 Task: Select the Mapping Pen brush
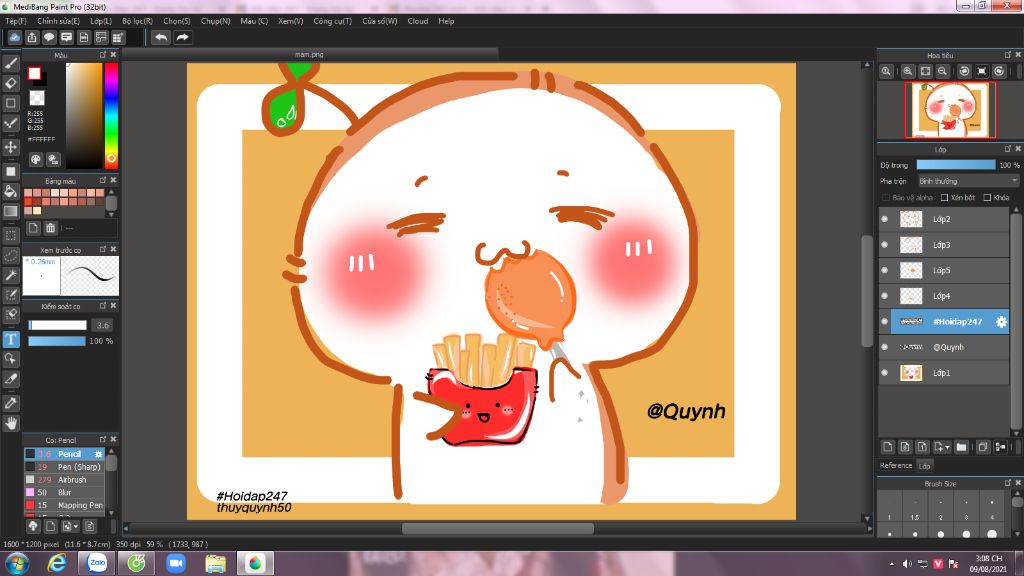tap(64, 505)
